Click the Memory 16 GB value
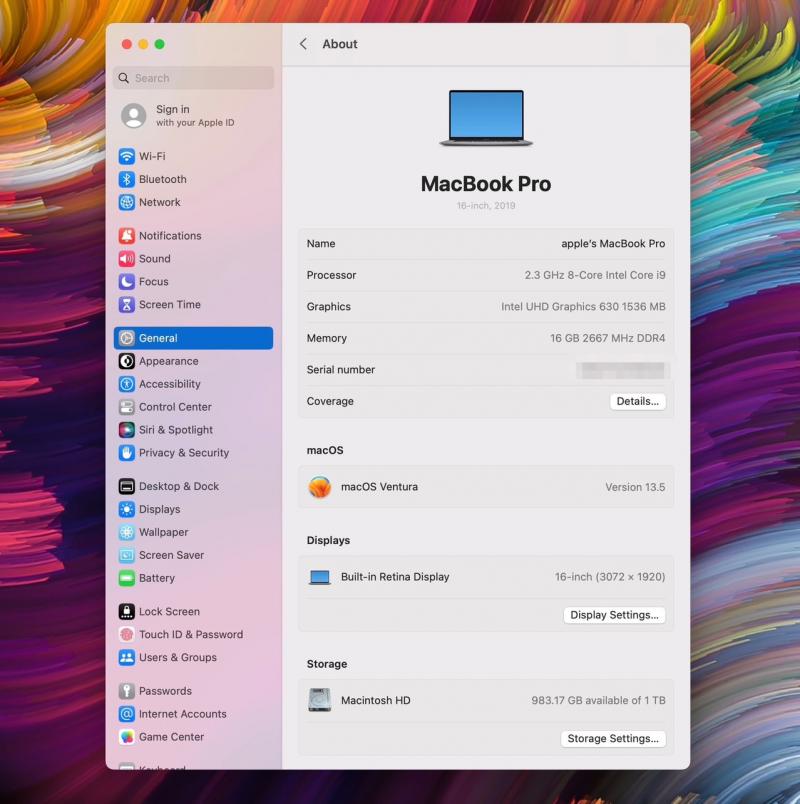800x804 pixels. 607,338
